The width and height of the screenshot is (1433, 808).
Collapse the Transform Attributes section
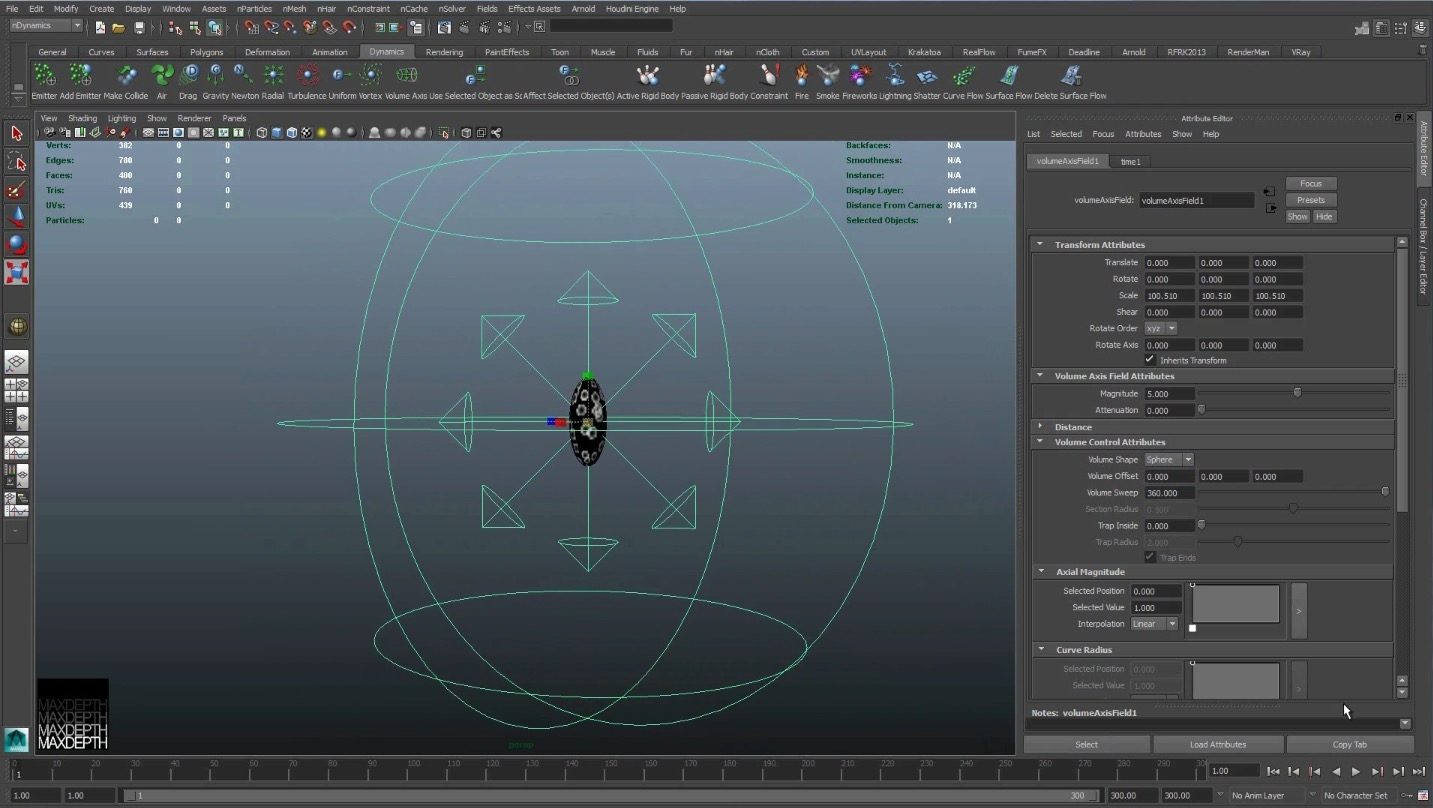(1040, 244)
